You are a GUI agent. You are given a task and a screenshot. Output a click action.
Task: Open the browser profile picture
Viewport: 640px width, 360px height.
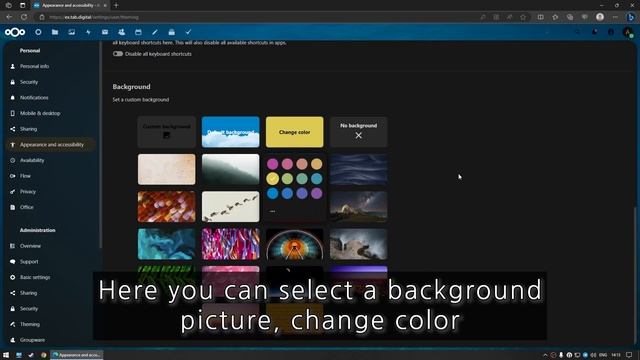tap(600, 17)
